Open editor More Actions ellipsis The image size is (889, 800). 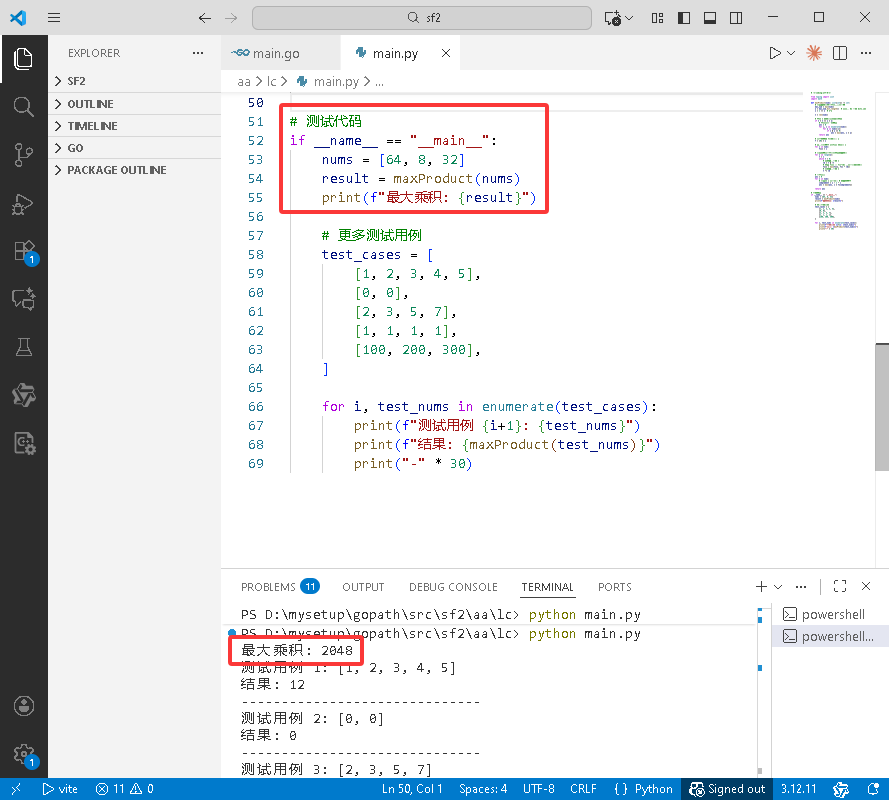click(x=866, y=53)
